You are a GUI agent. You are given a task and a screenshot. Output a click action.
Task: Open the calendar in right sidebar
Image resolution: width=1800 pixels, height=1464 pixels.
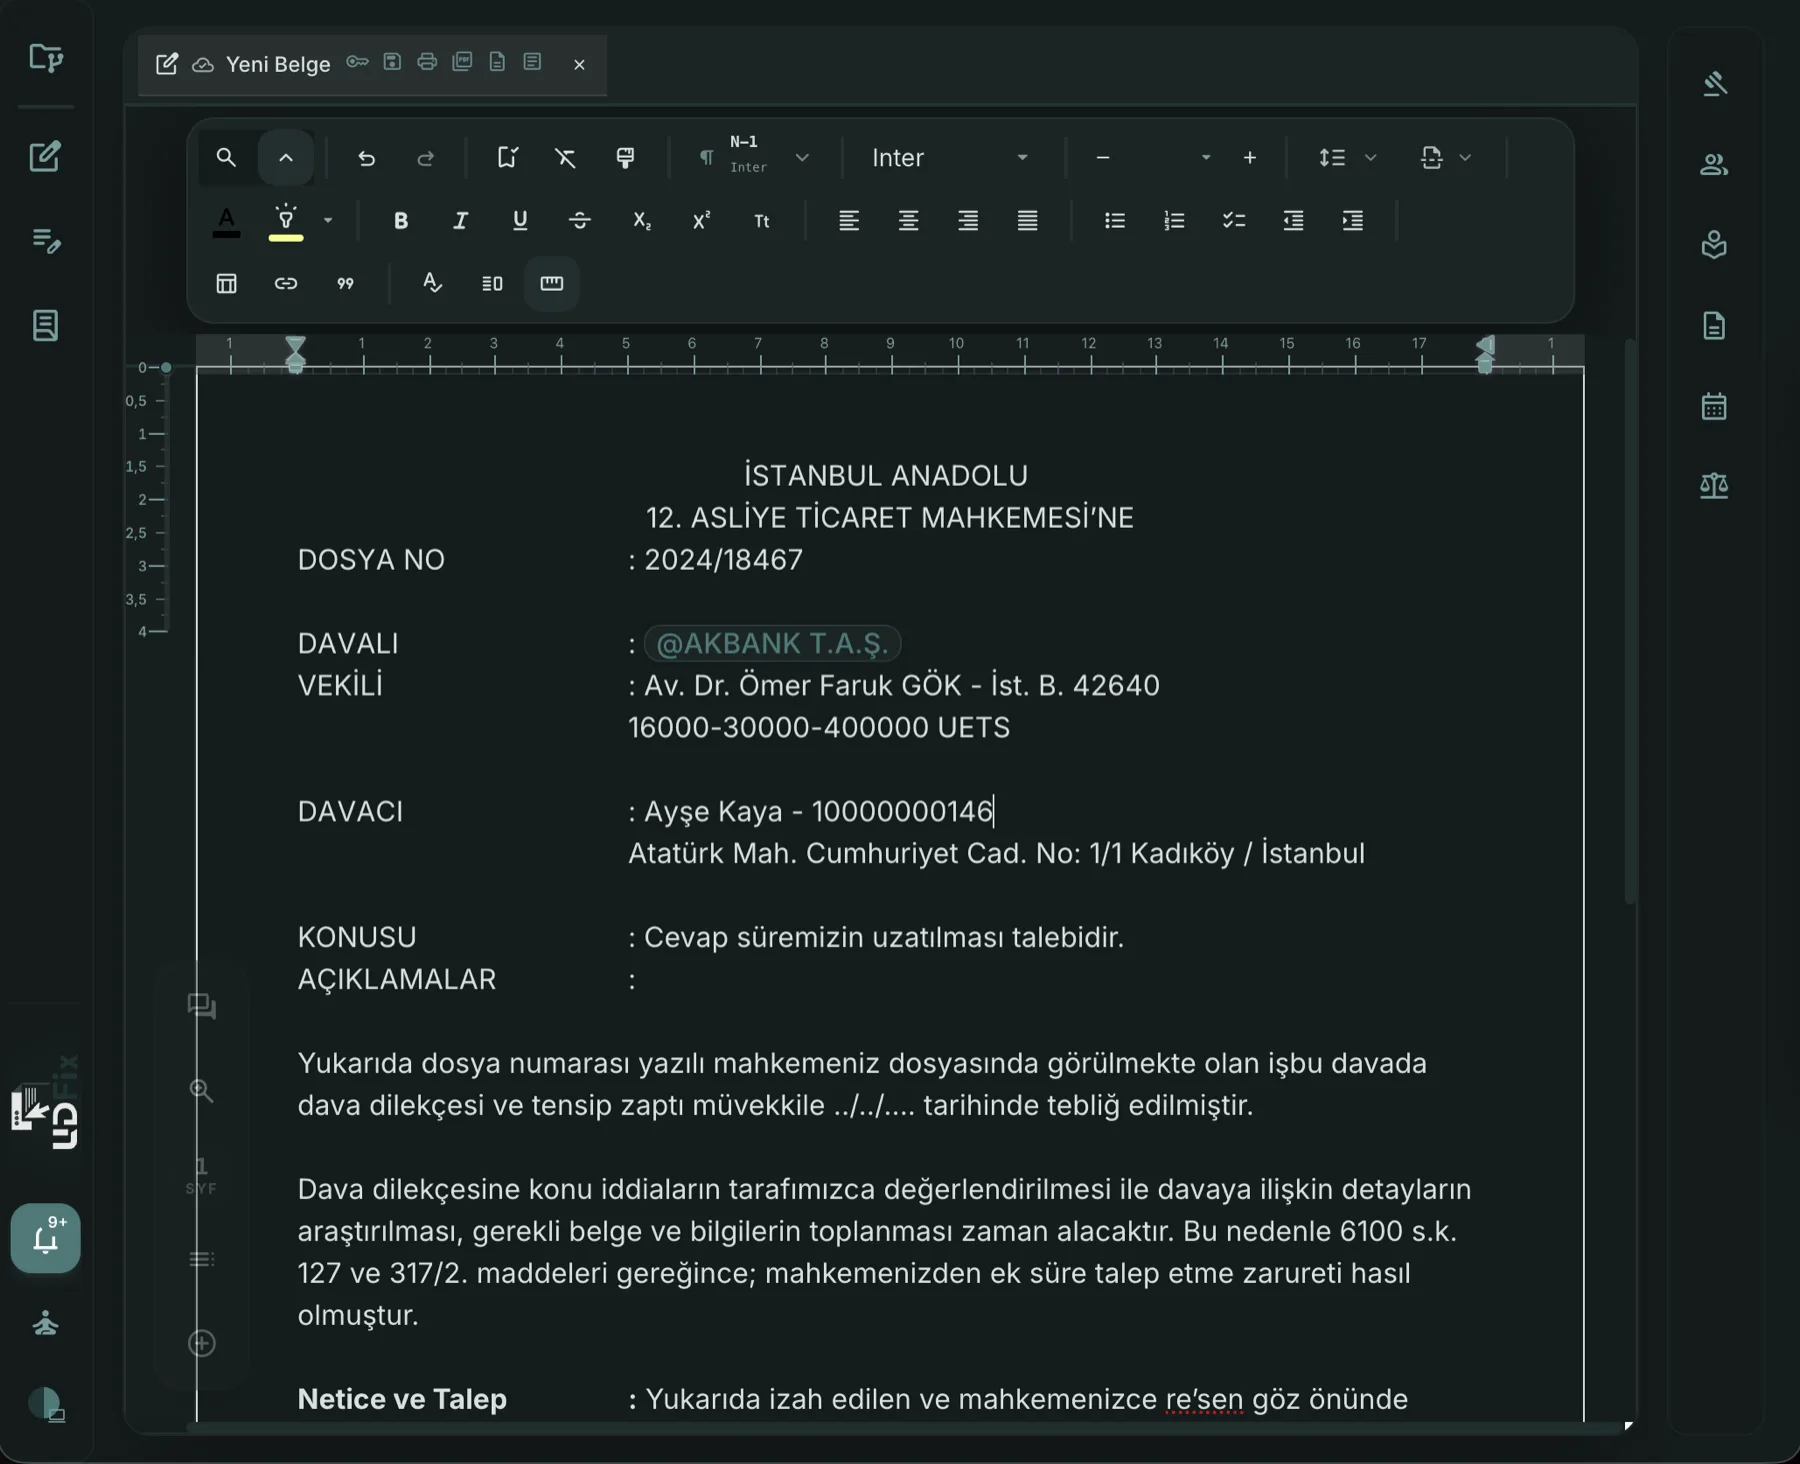(x=1714, y=406)
